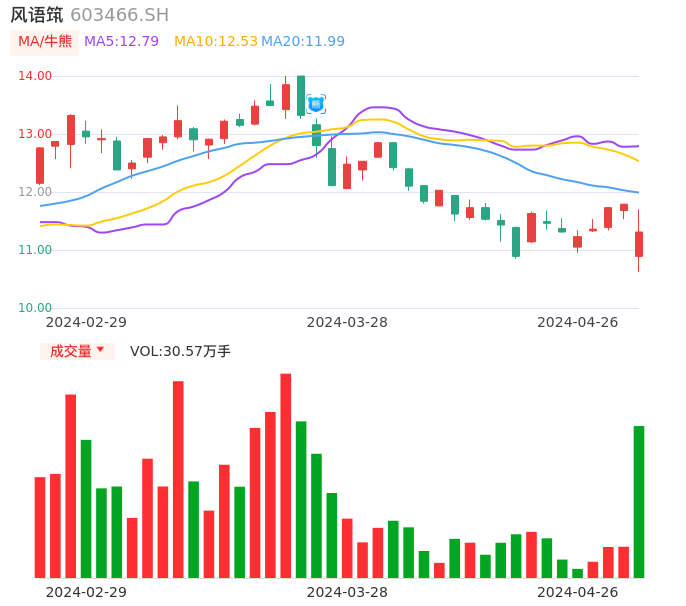Open the 成交量 indicator dropdown
Image resolution: width=686 pixels, height=606 pixels.
(x=71, y=351)
